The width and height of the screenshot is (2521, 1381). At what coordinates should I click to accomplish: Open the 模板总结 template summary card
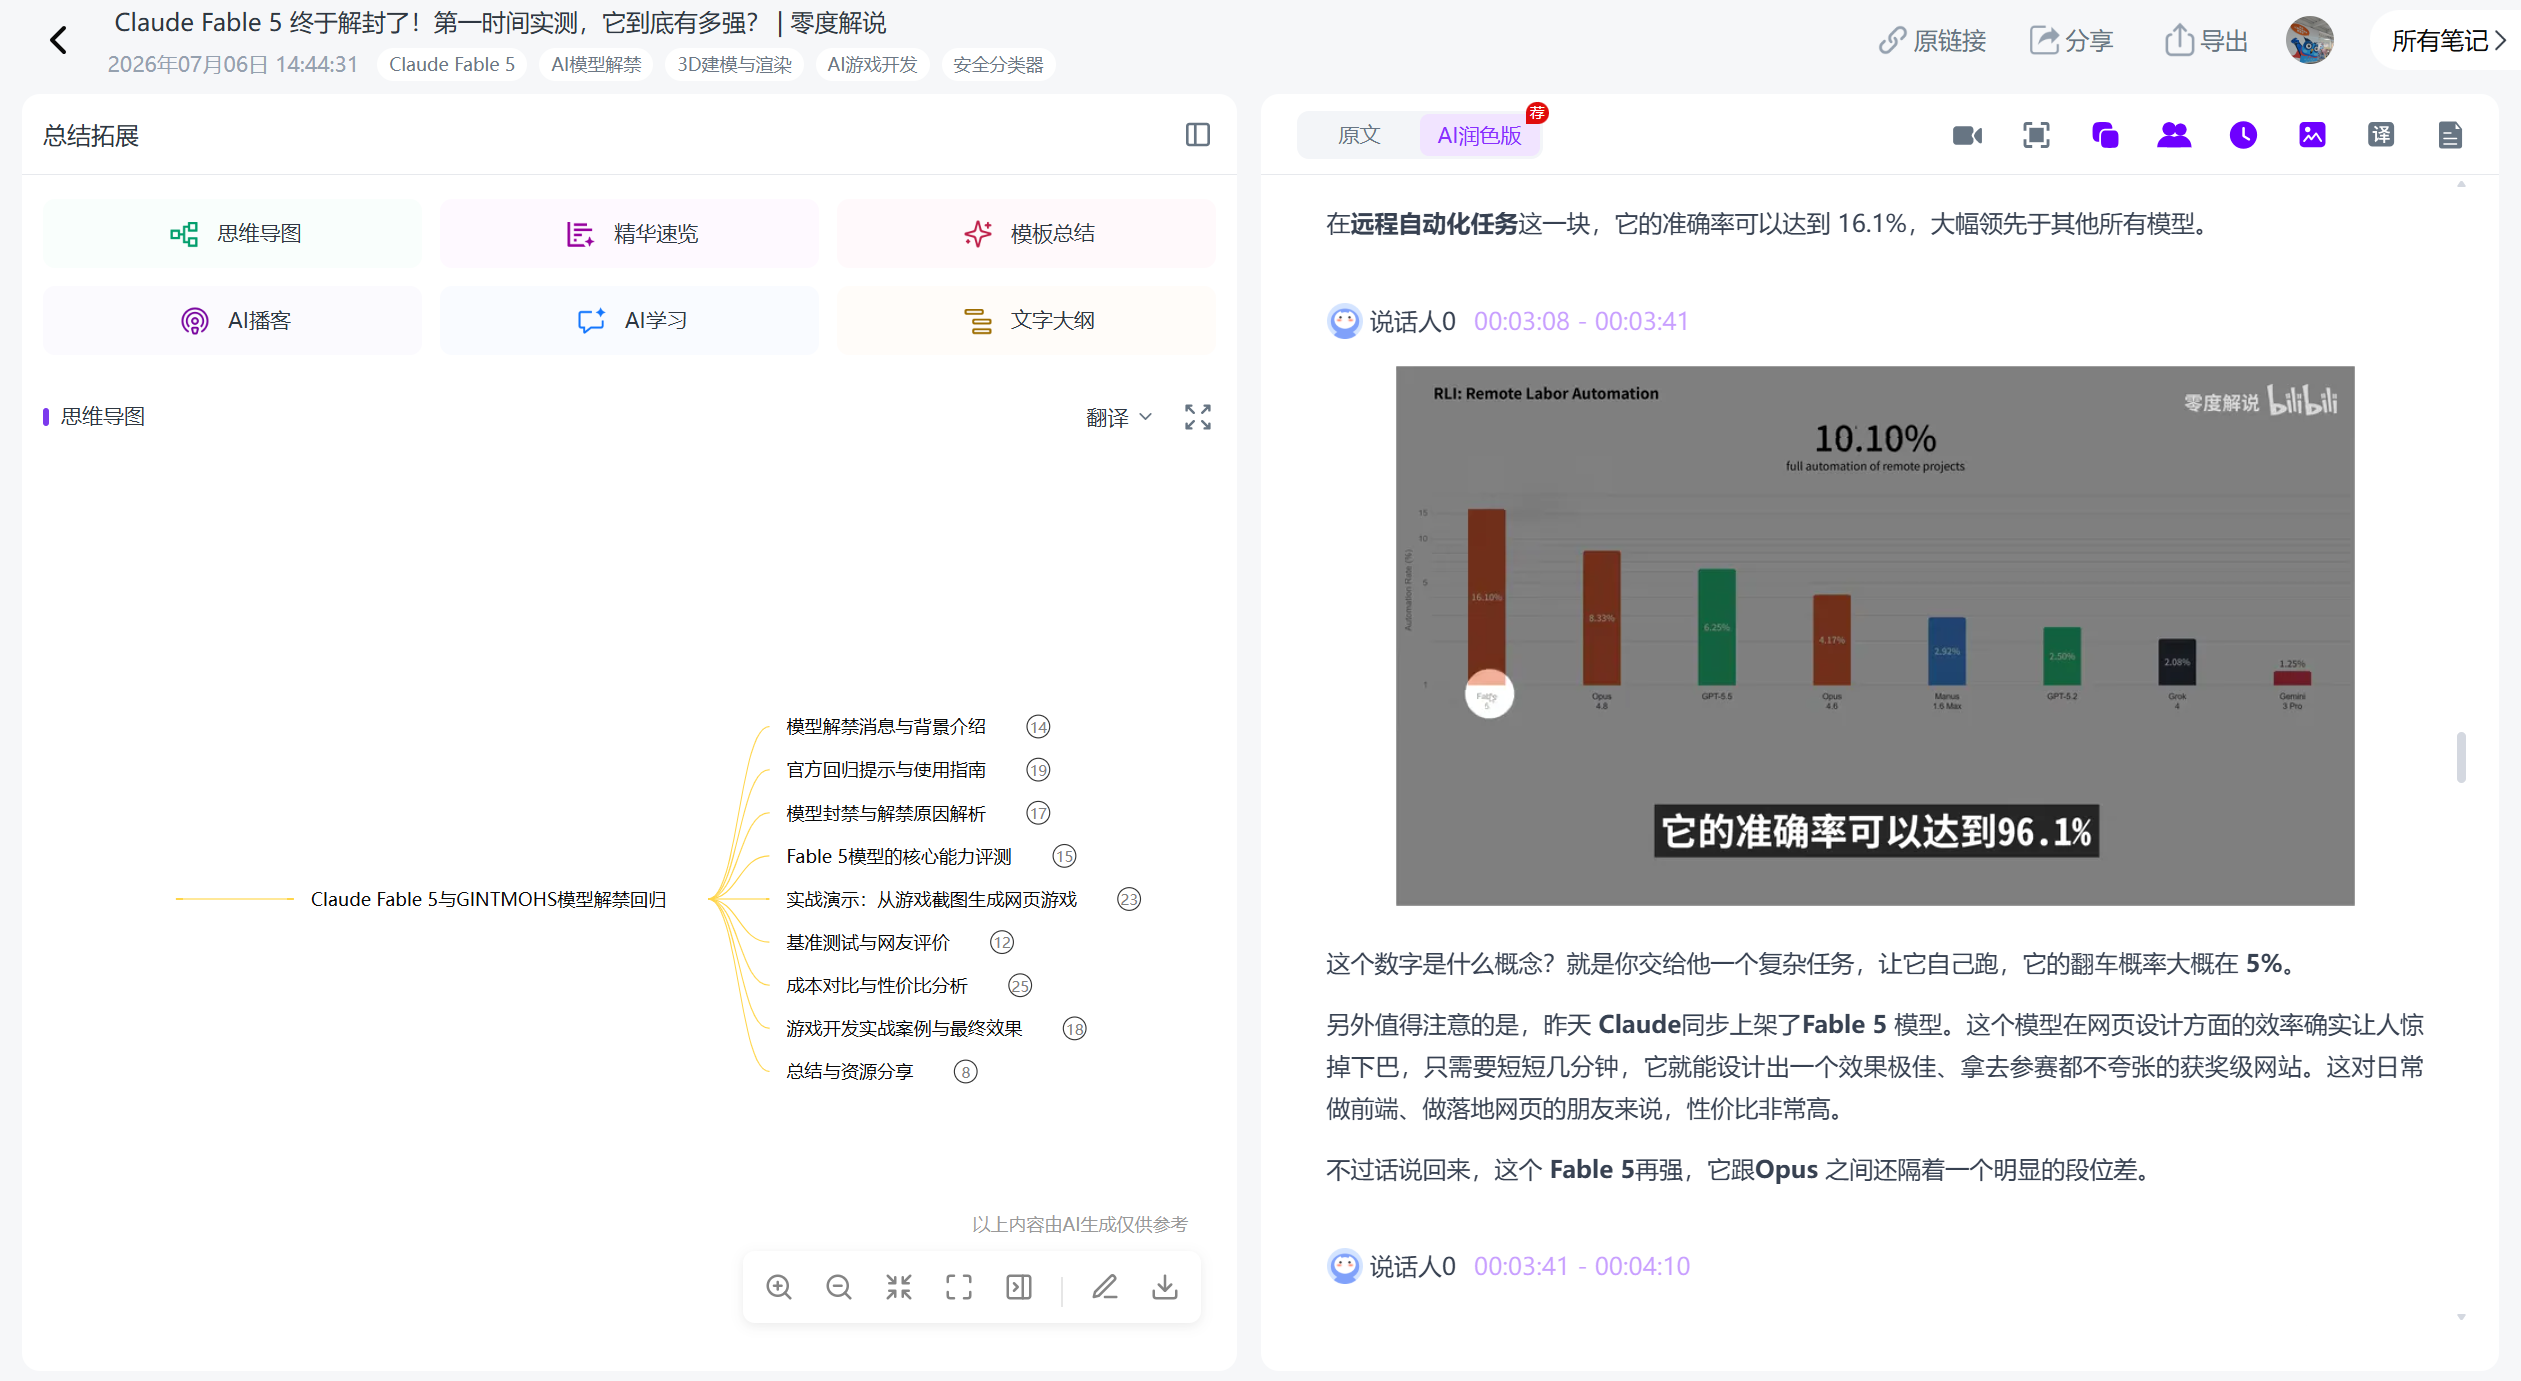1027,234
